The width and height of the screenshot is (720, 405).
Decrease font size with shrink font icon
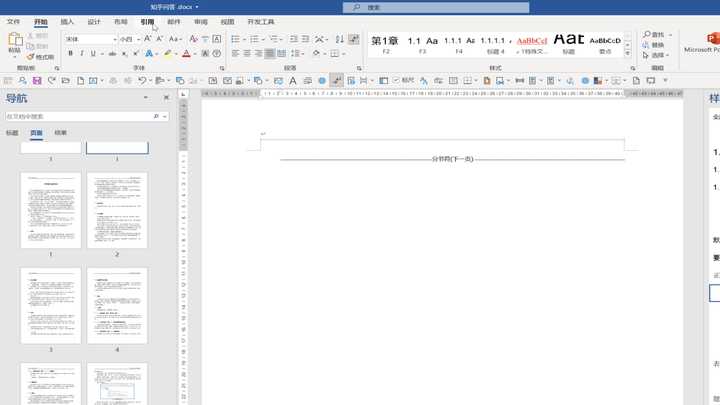pos(159,39)
